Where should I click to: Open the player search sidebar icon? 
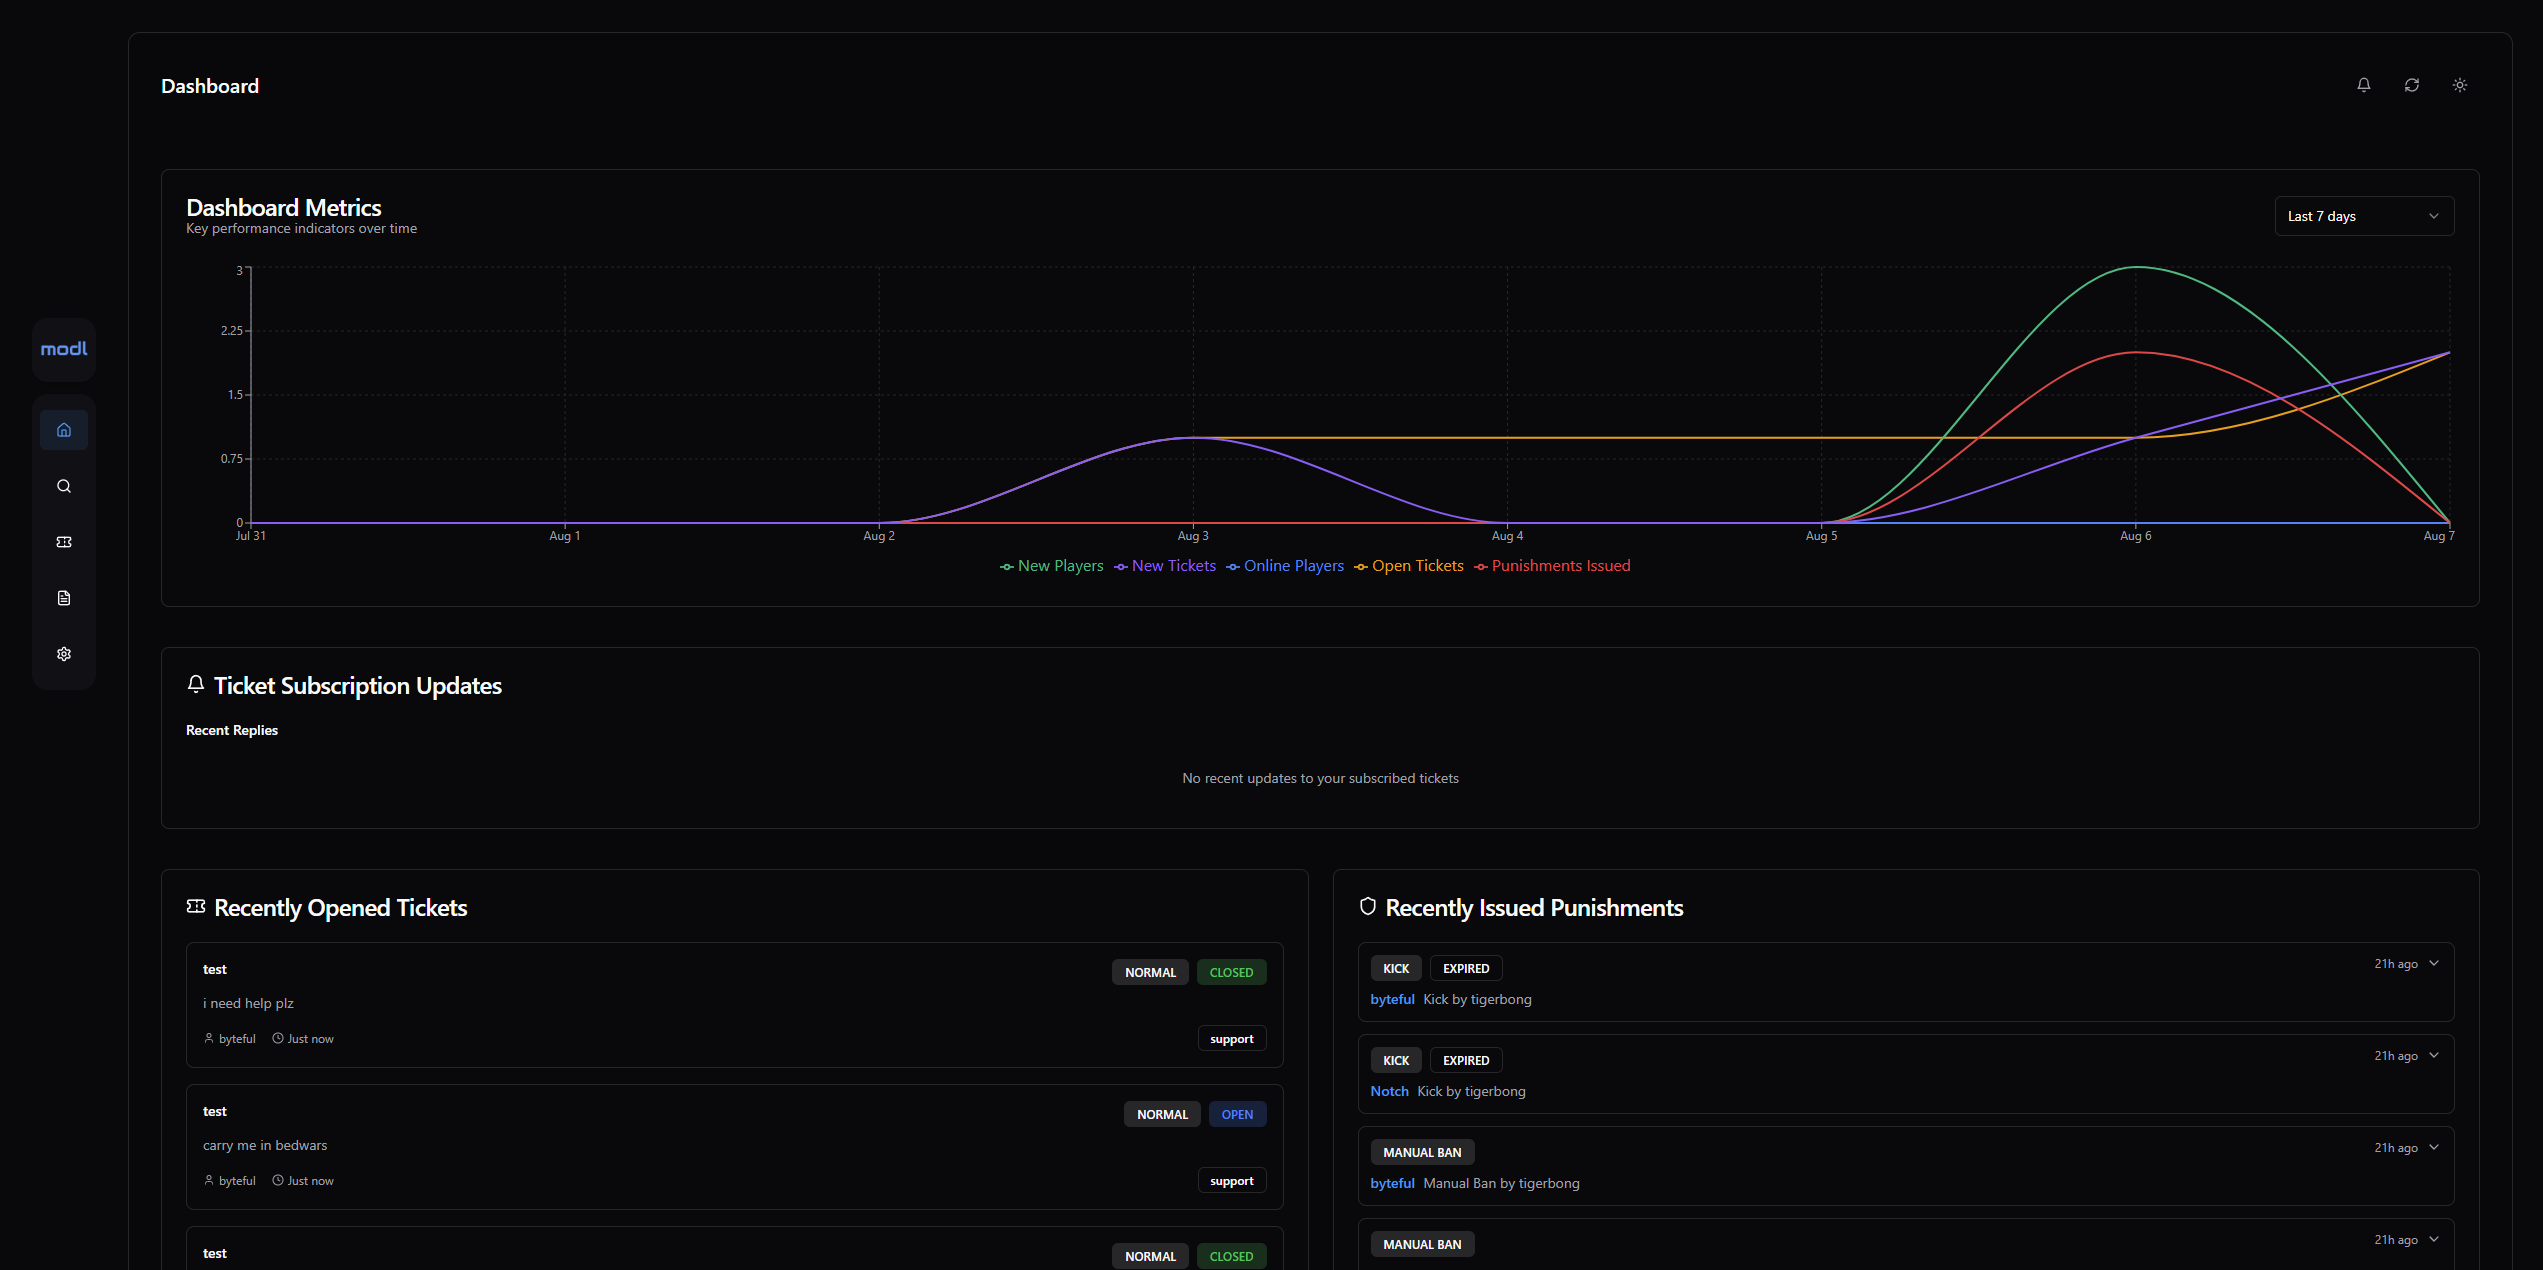click(64, 486)
